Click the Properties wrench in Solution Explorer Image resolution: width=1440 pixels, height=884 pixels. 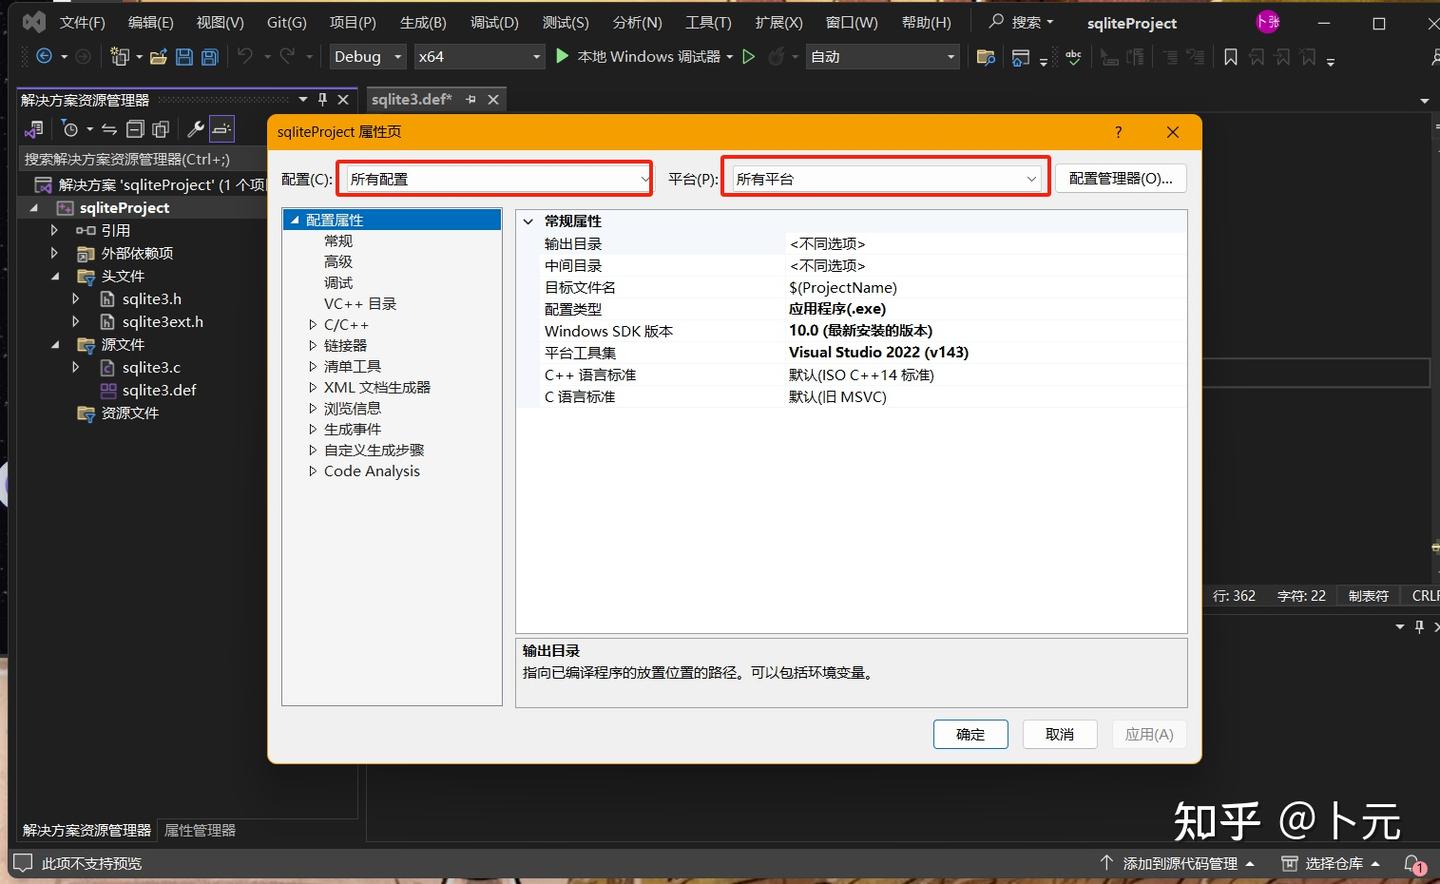coord(196,128)
